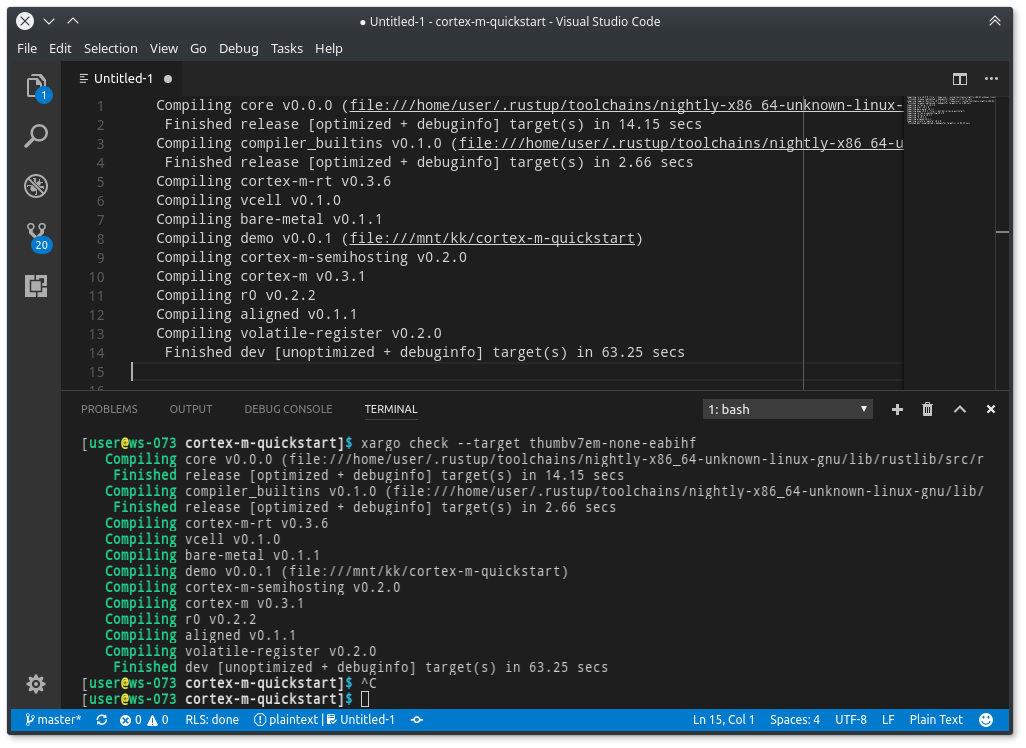Click 'Spaces: 4' indentation setting

794,720
